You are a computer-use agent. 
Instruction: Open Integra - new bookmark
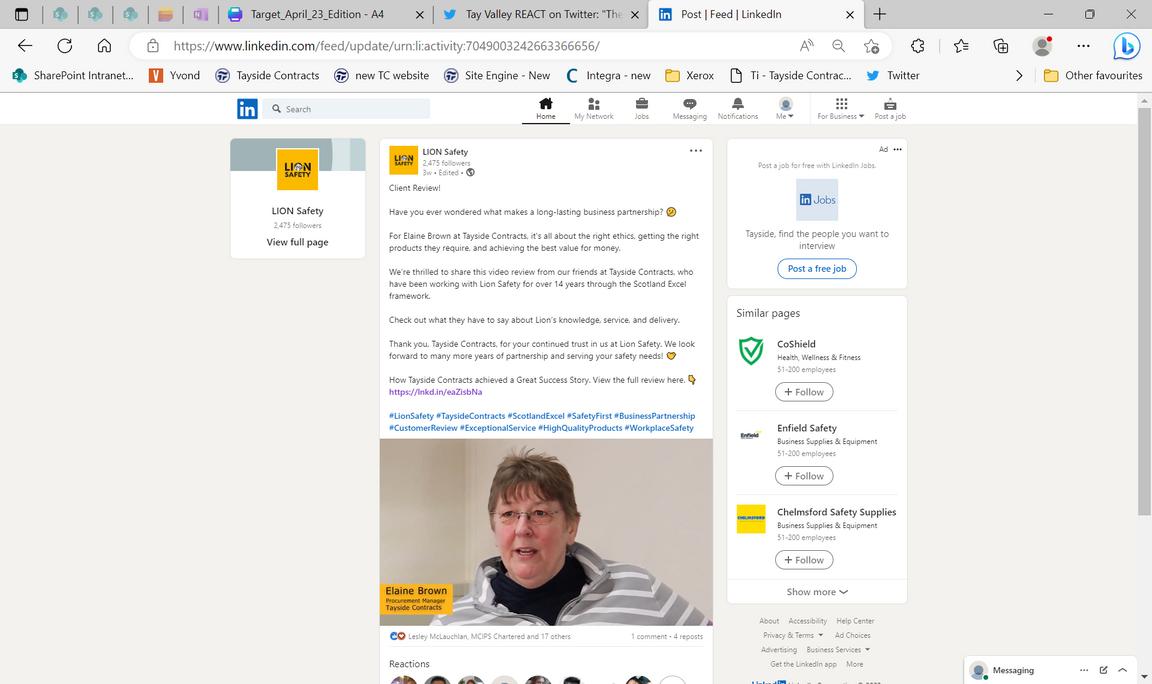click(609, 75)
